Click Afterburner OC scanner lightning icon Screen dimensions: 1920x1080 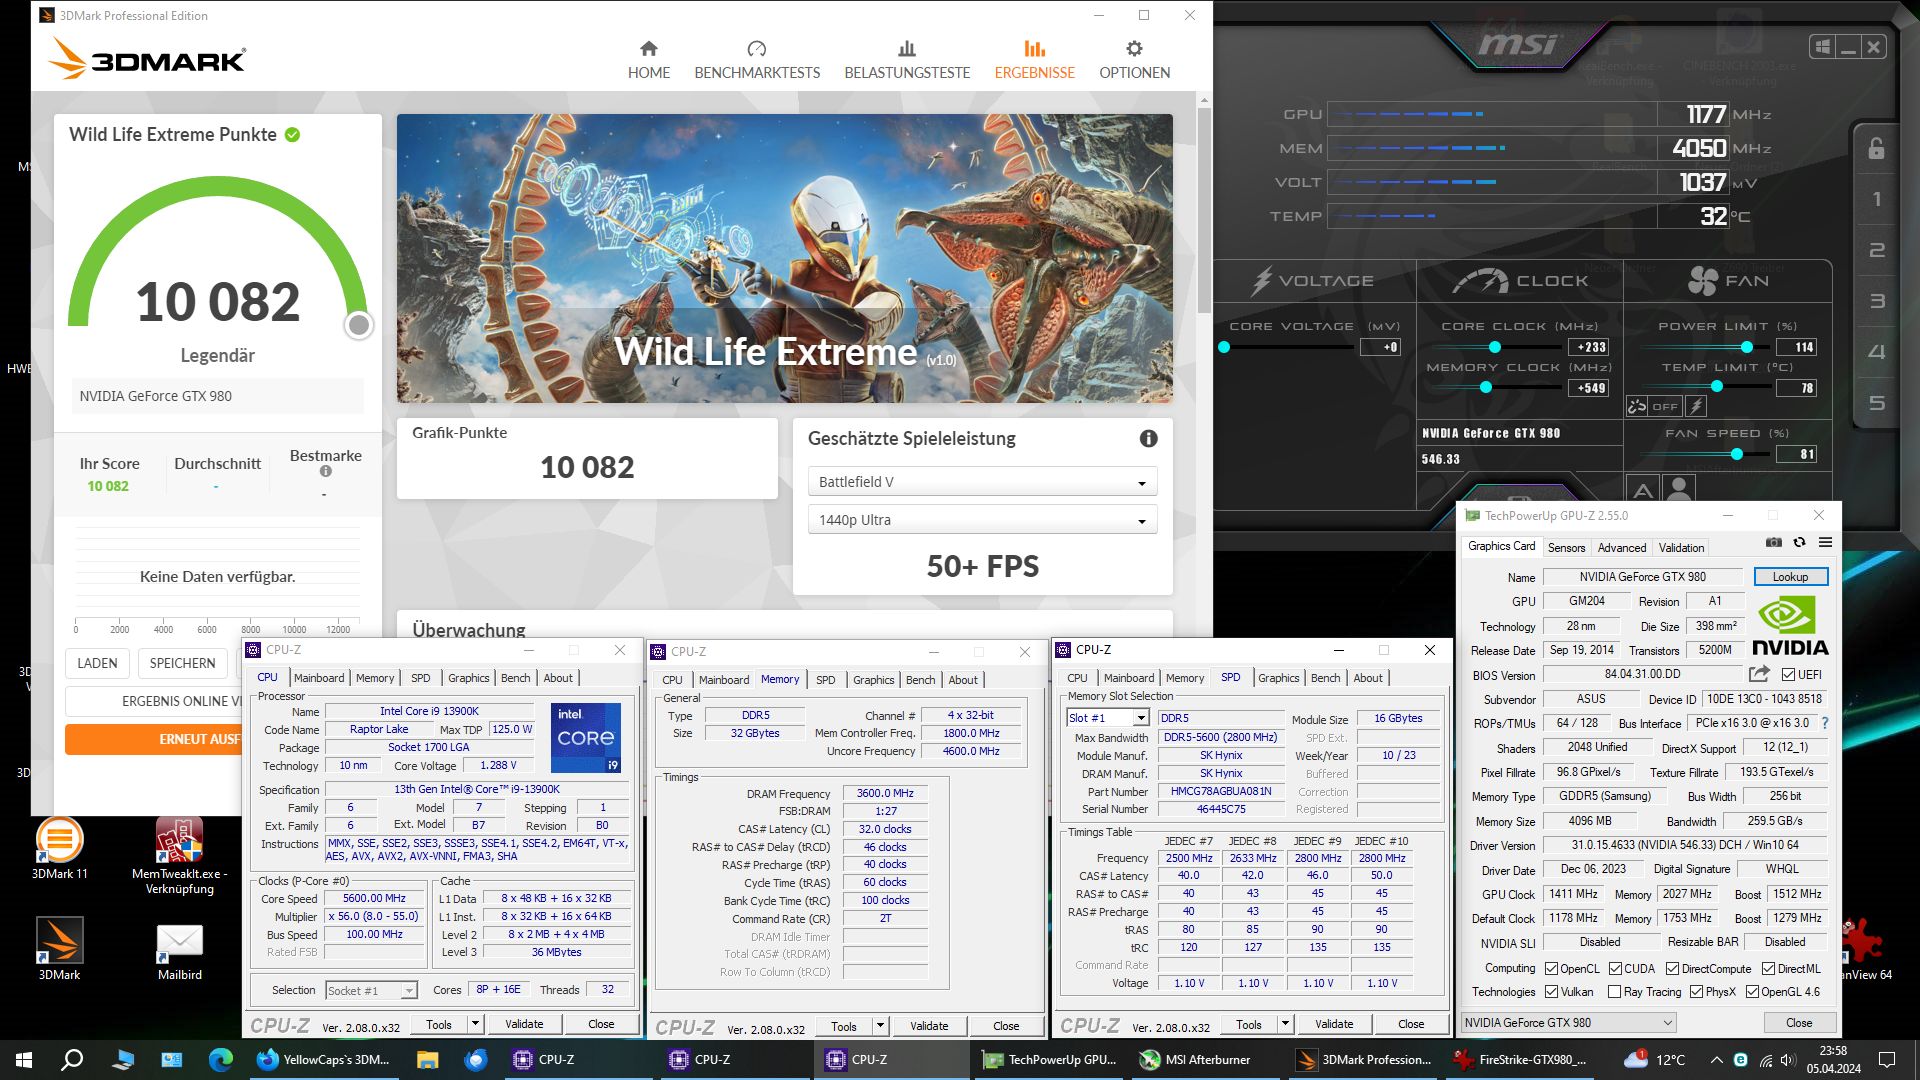1696,406
